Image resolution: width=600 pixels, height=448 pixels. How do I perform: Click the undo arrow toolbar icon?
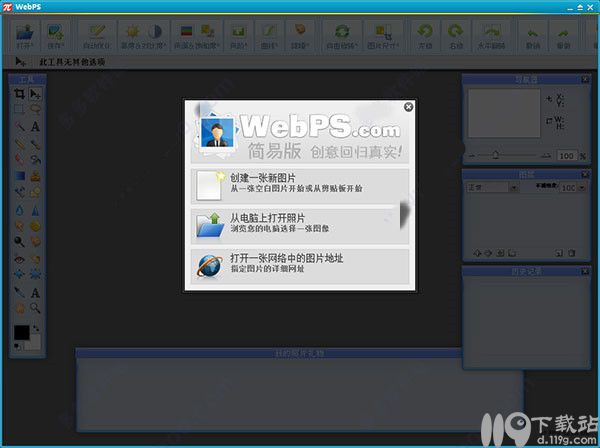pos(533,33)
